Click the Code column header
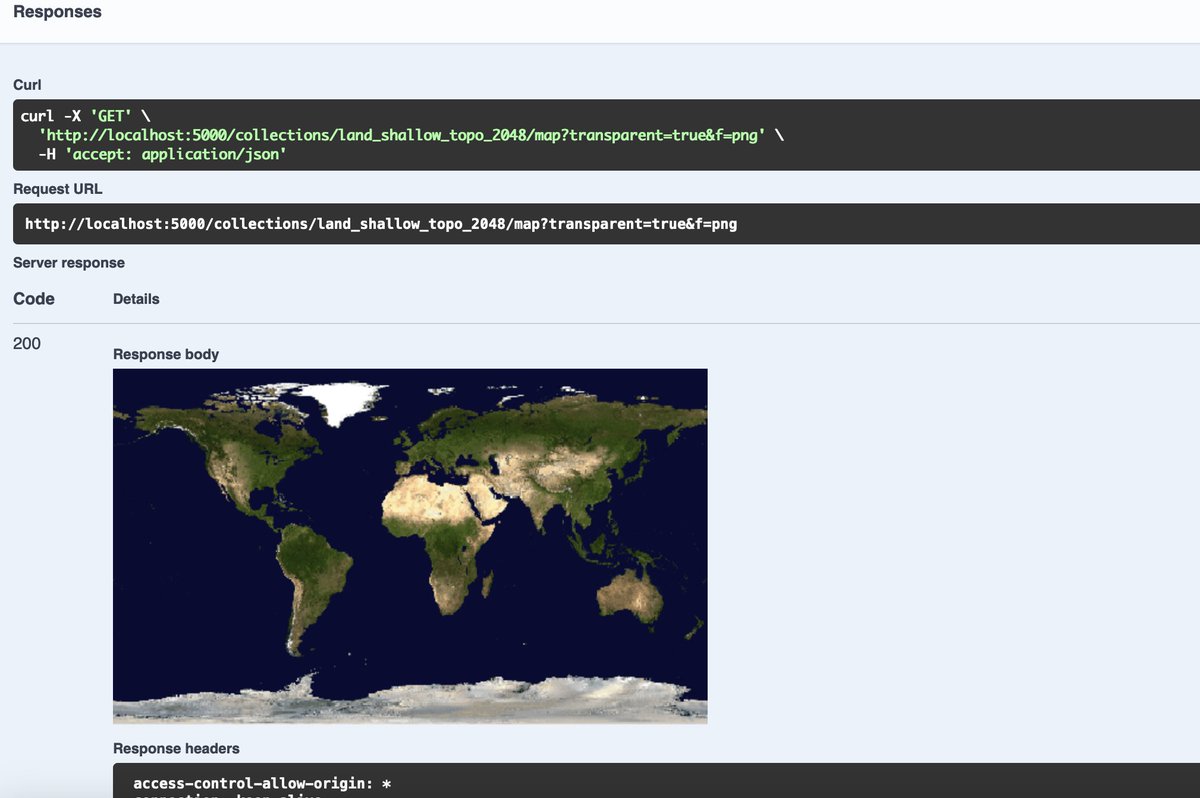 [33, 298]
